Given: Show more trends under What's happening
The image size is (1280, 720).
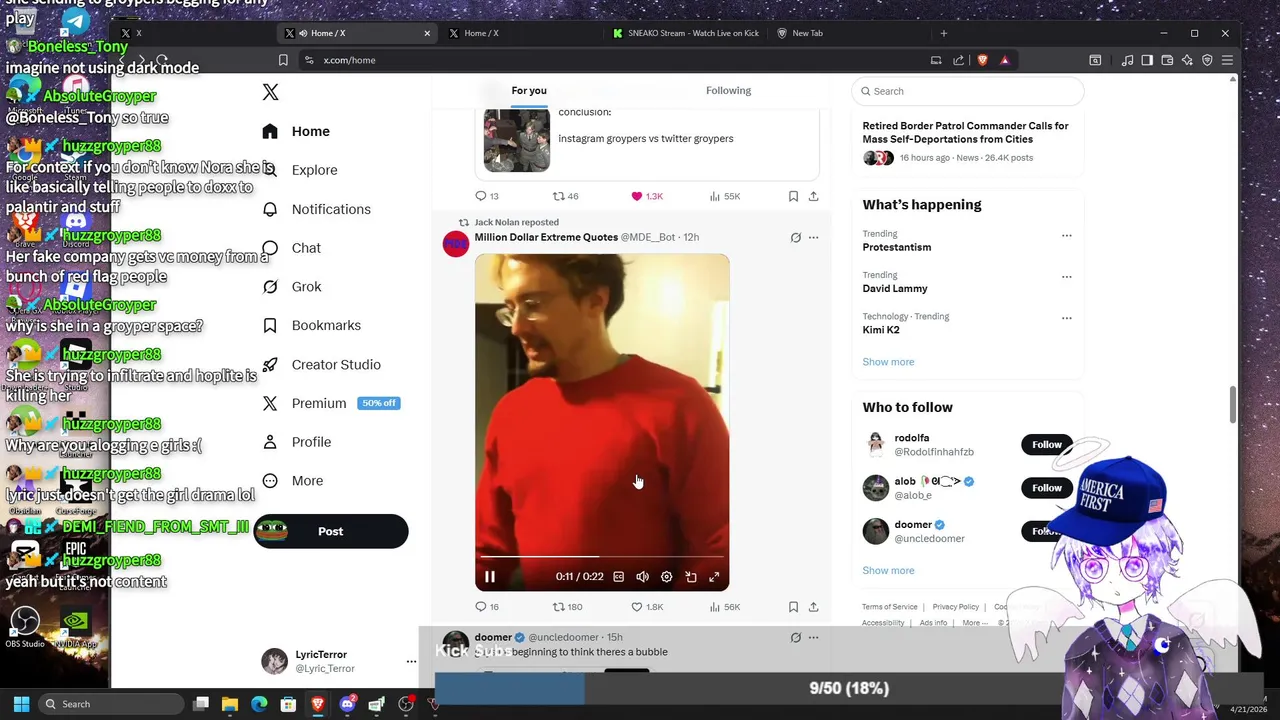Looking at the screenshot, I should click(888, 362).
